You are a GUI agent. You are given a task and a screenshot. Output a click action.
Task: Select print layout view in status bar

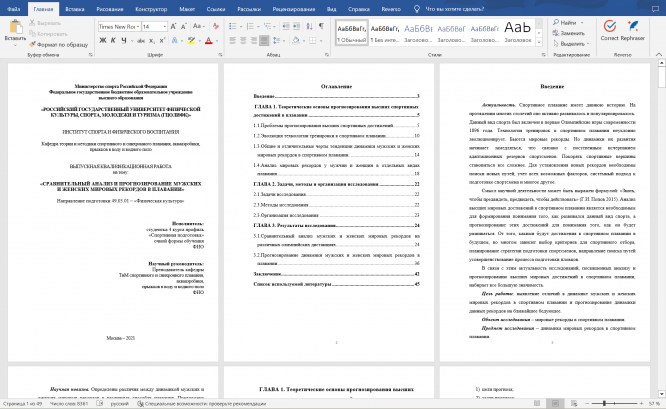[555, 403]
